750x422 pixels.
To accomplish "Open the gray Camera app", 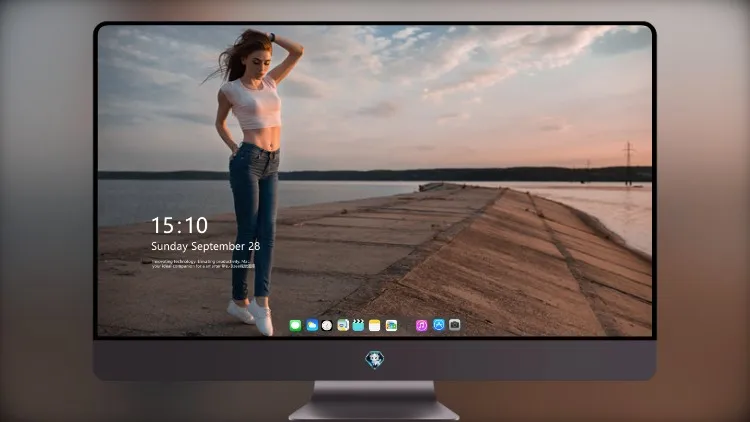I will click(454, 325).
